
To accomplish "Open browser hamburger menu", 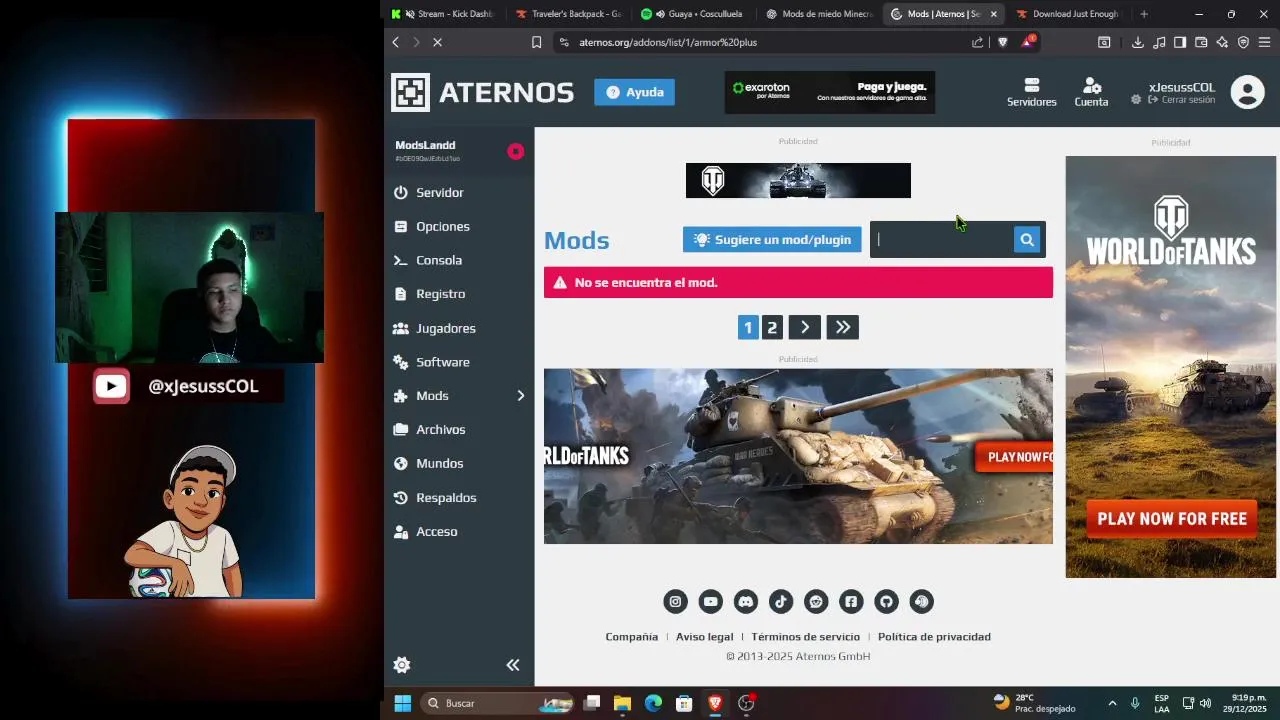I will [x=1264, y=42].
